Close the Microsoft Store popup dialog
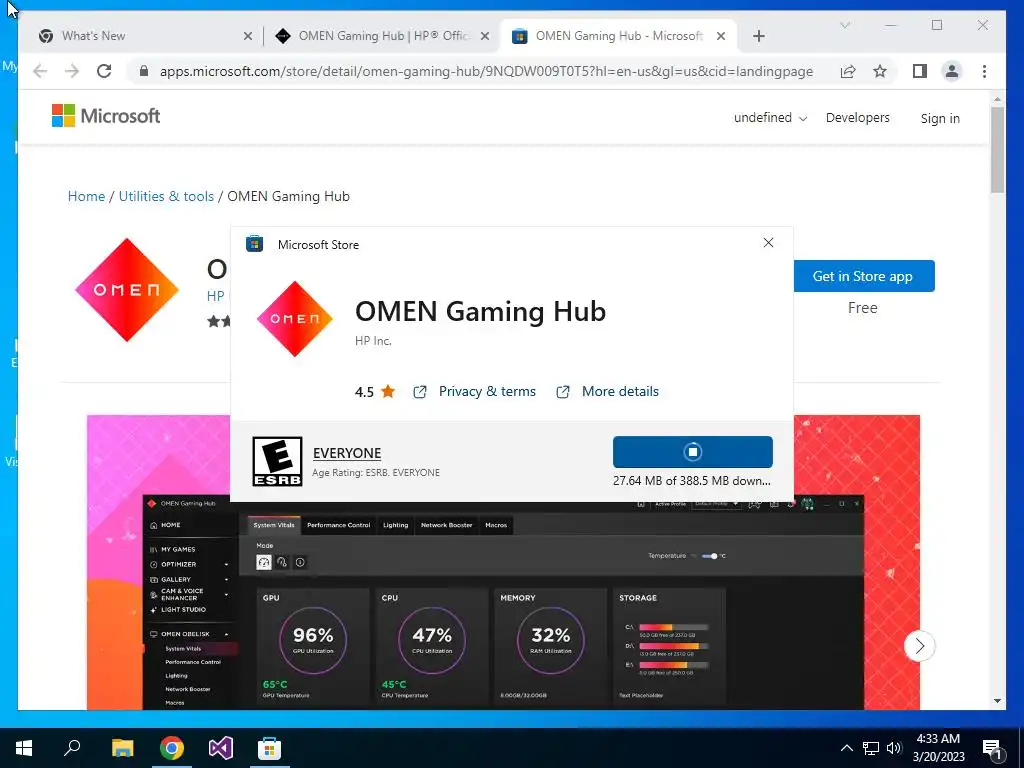This screenshot has width=1024, height=768. click(768, 243)
